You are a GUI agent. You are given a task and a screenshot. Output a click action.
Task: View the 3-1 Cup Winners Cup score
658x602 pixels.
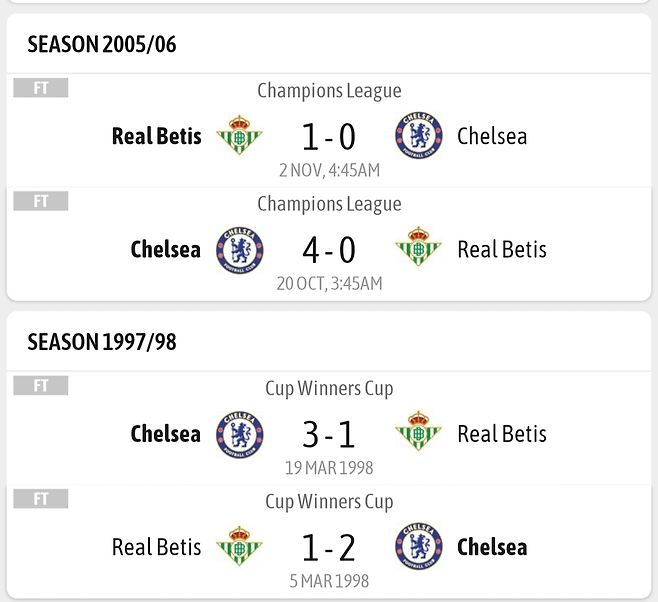[329, 435]
